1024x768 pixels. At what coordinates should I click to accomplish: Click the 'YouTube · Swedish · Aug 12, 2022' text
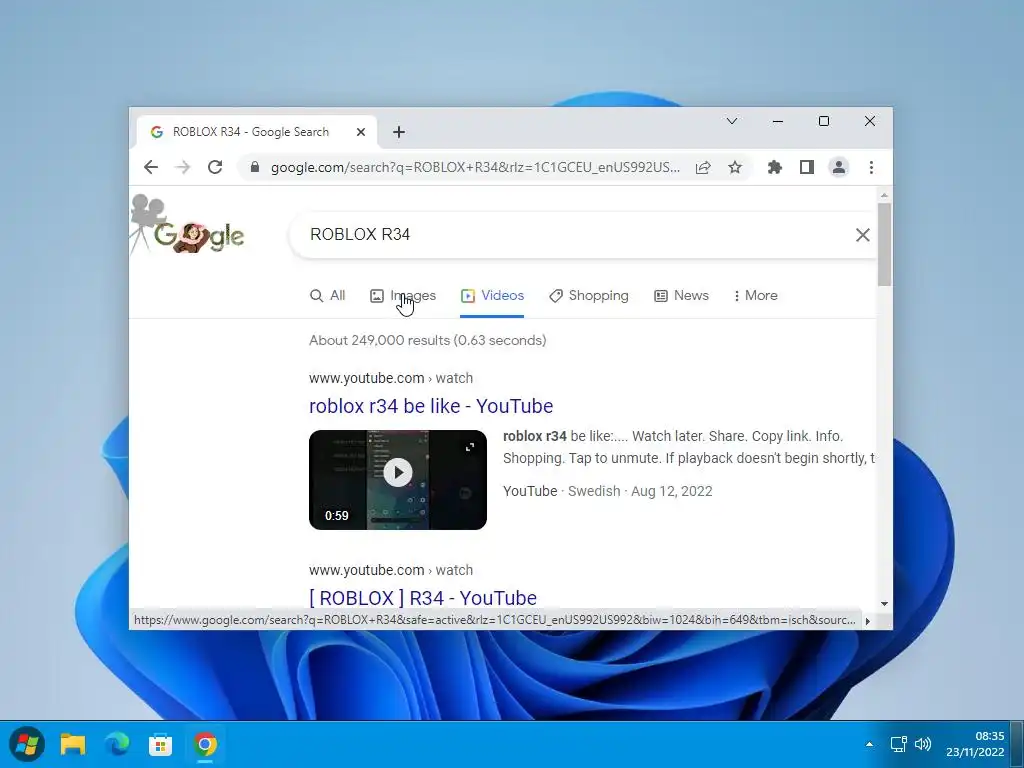[x=607, y=491]
